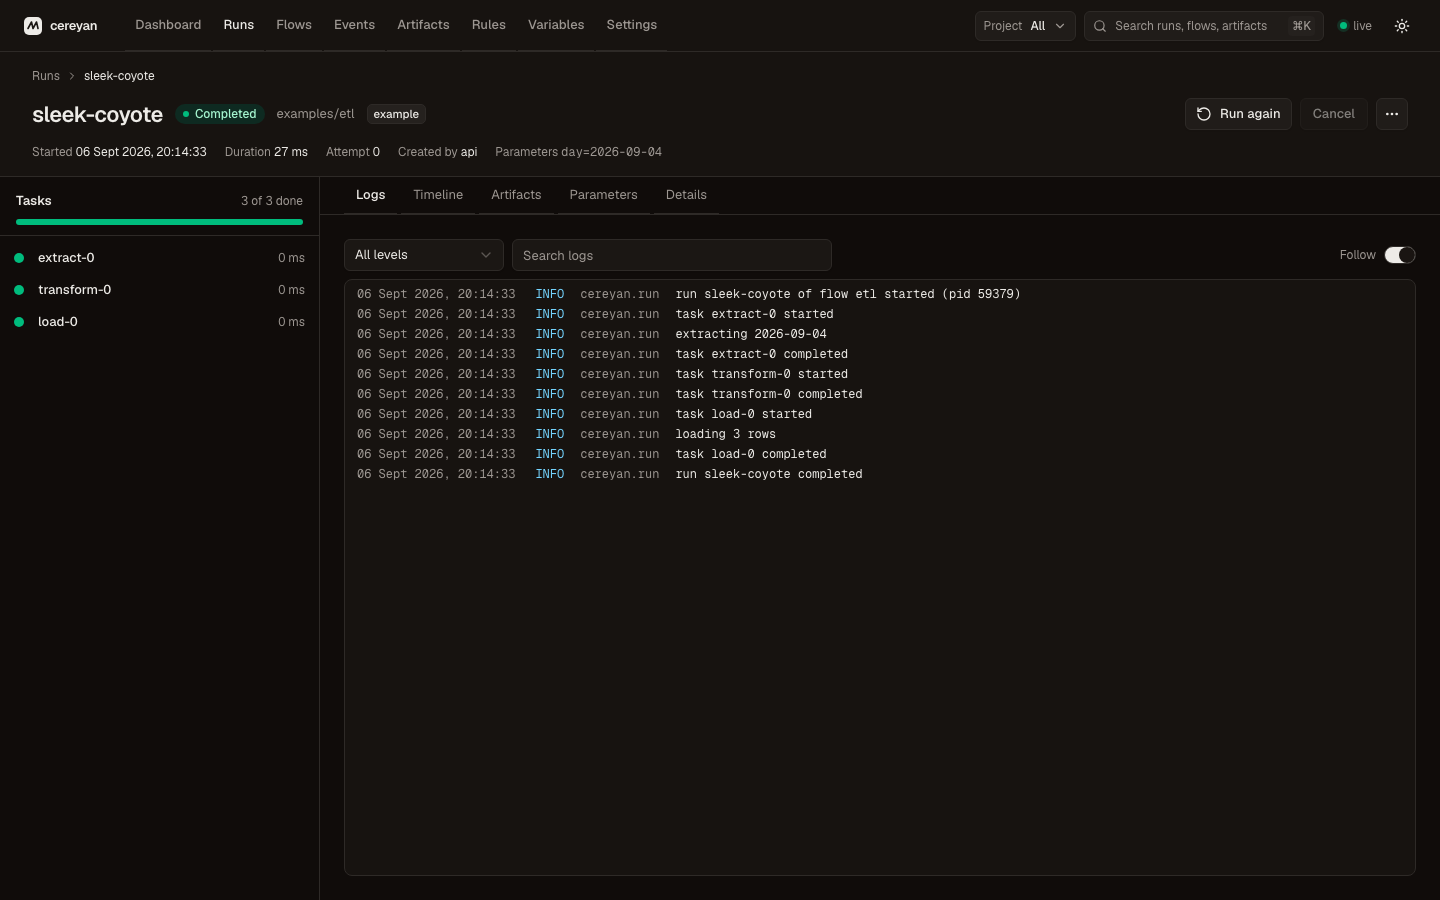Click the sleek-coyote breadcrumb text
Screen dimensions: 1440x900
coord(119,76)
